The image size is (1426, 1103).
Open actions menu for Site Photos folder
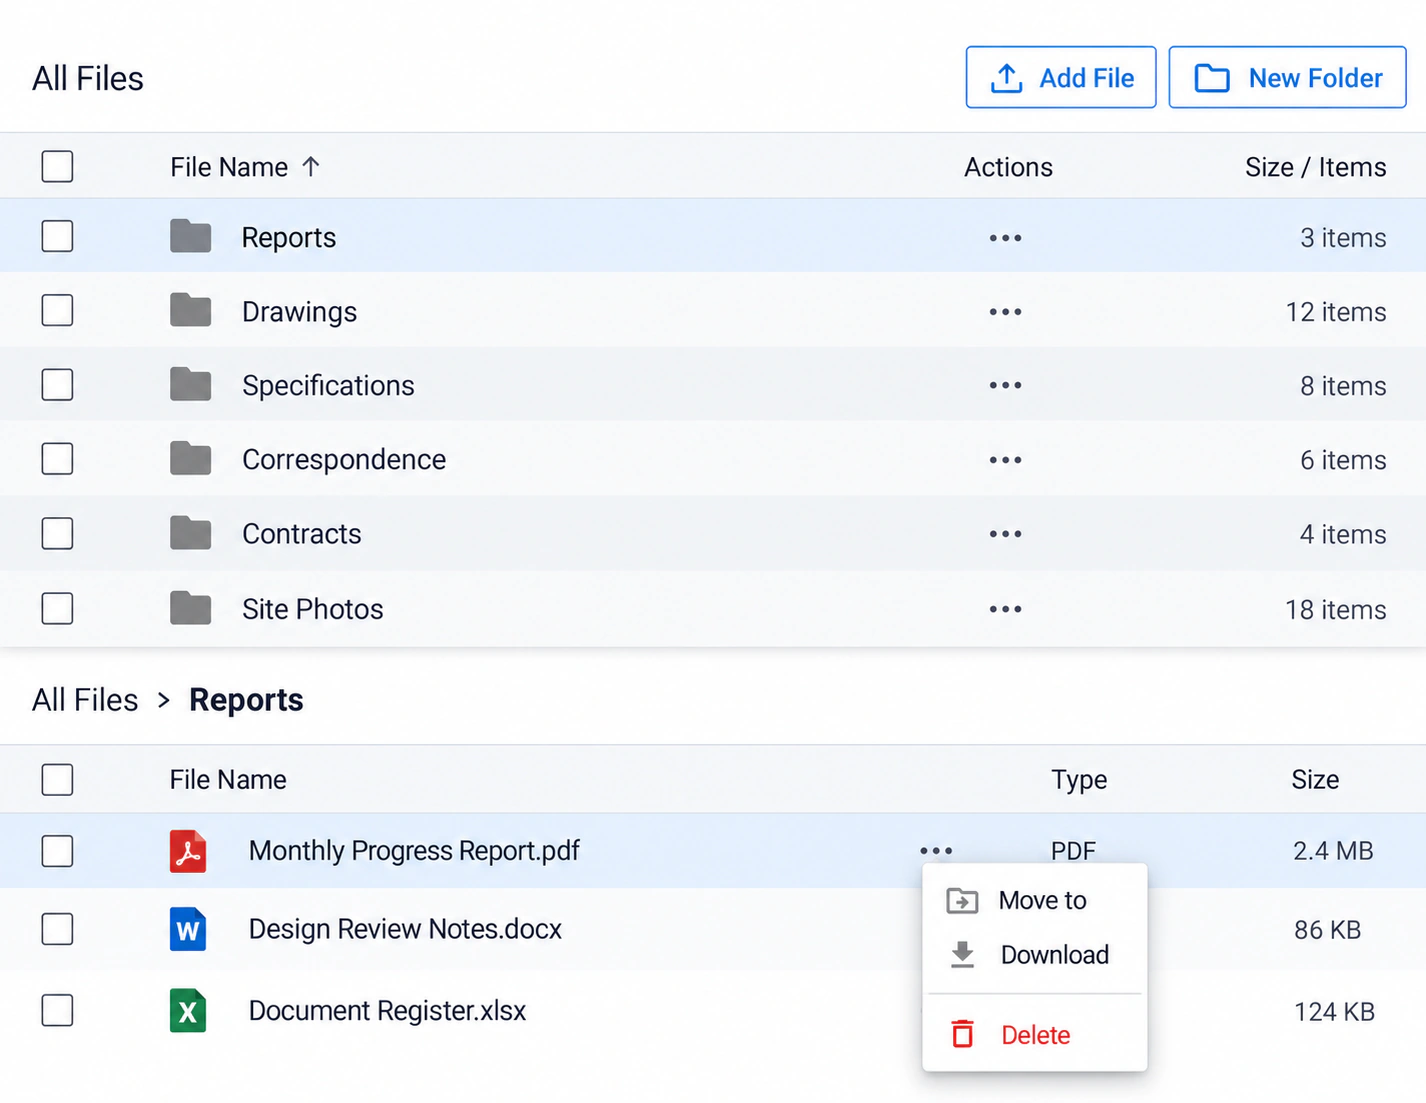pyautogui.click(x=1005, y=609)
